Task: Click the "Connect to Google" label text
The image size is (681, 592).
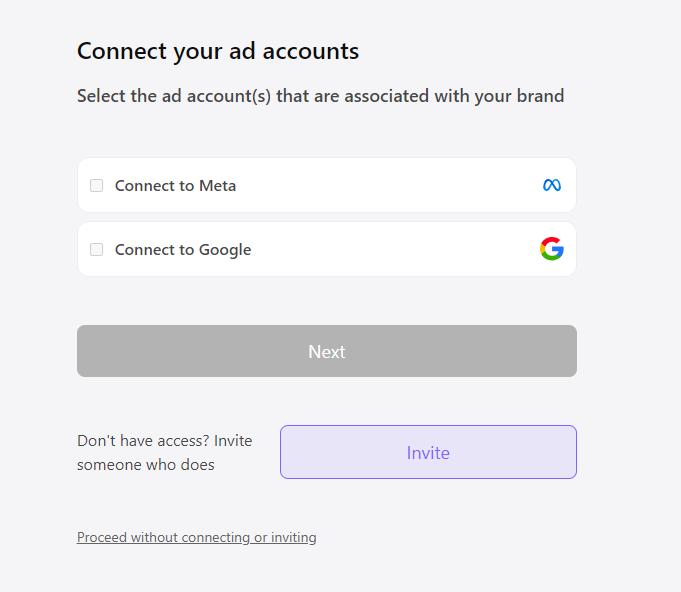Action: coord(183,250)
